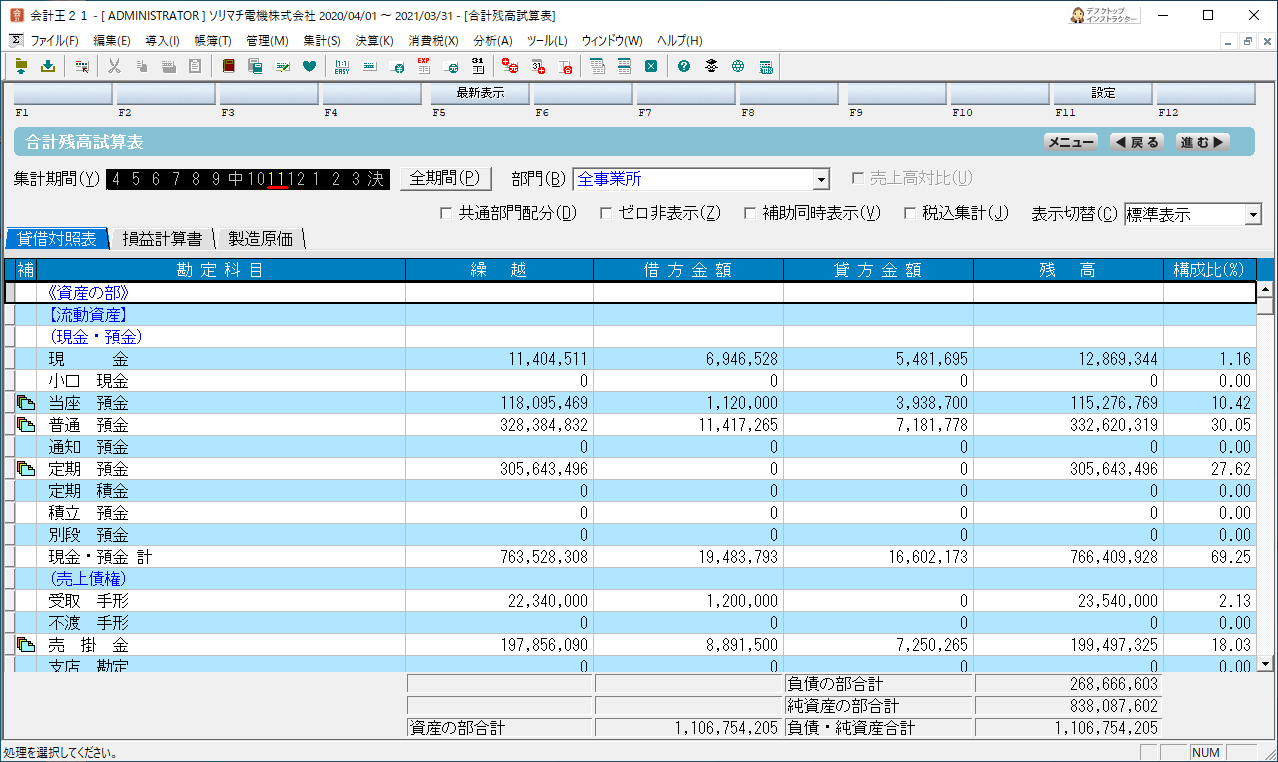Click the table's vertical scrollbar down arrow
The height and width of the screenshot is (762, 1278).
1265,663
